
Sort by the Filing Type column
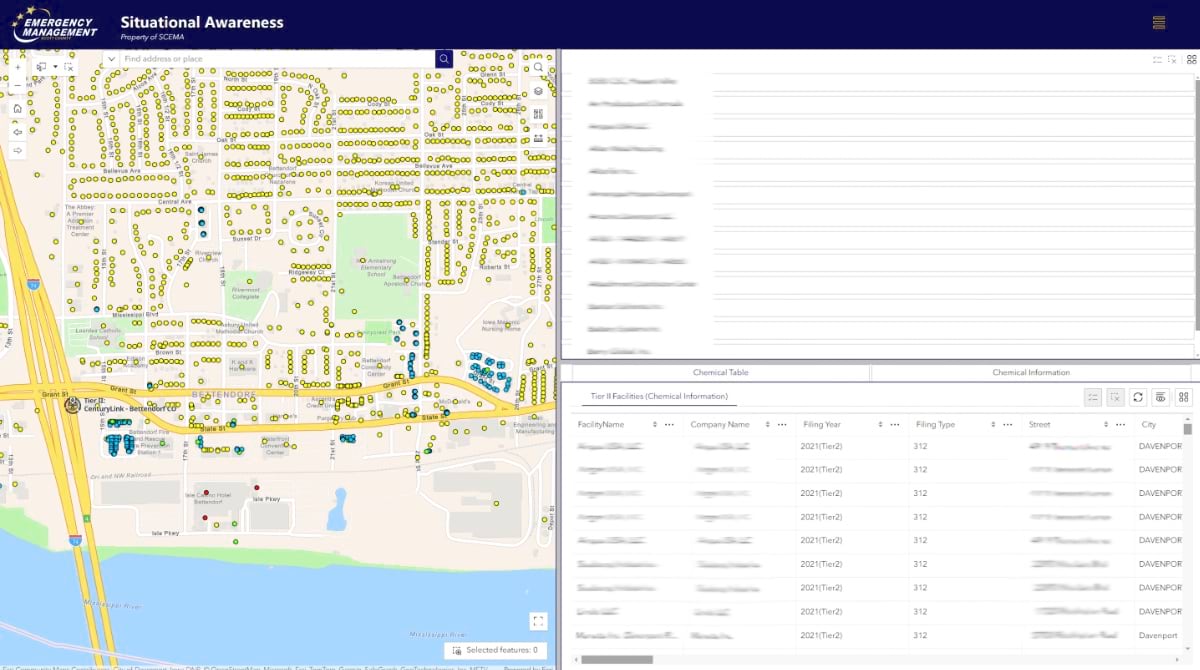(994, 424)
